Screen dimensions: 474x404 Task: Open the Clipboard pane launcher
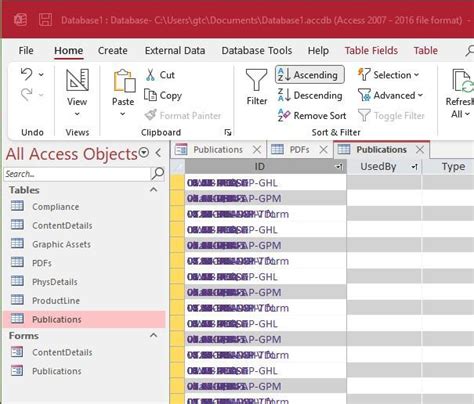coord(228,133)
